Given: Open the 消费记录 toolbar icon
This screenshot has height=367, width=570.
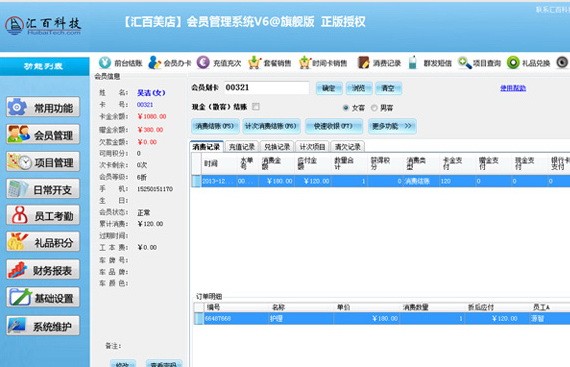Looking at the screenshot, I should click(x=363, y=62).
